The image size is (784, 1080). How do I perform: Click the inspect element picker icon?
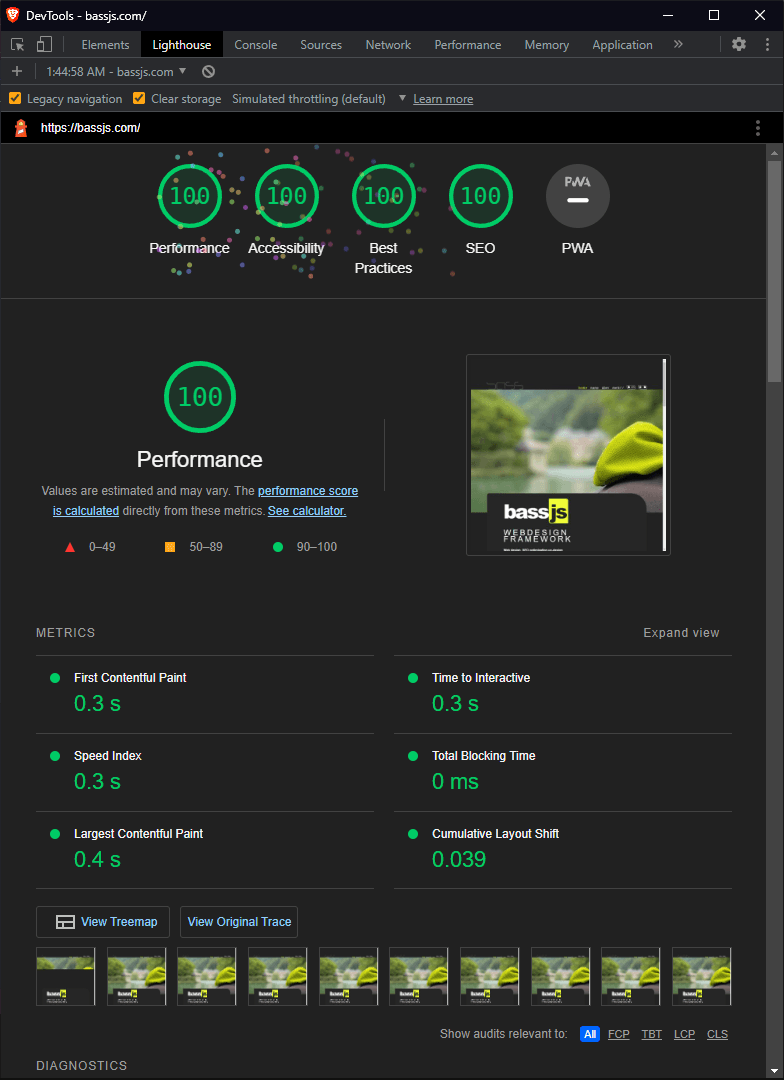[18, 45]
